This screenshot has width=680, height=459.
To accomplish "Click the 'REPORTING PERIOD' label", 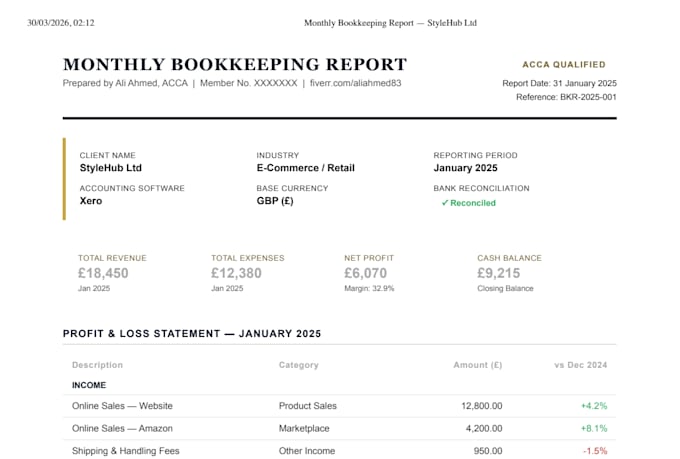I will click(x=475, y=155).
